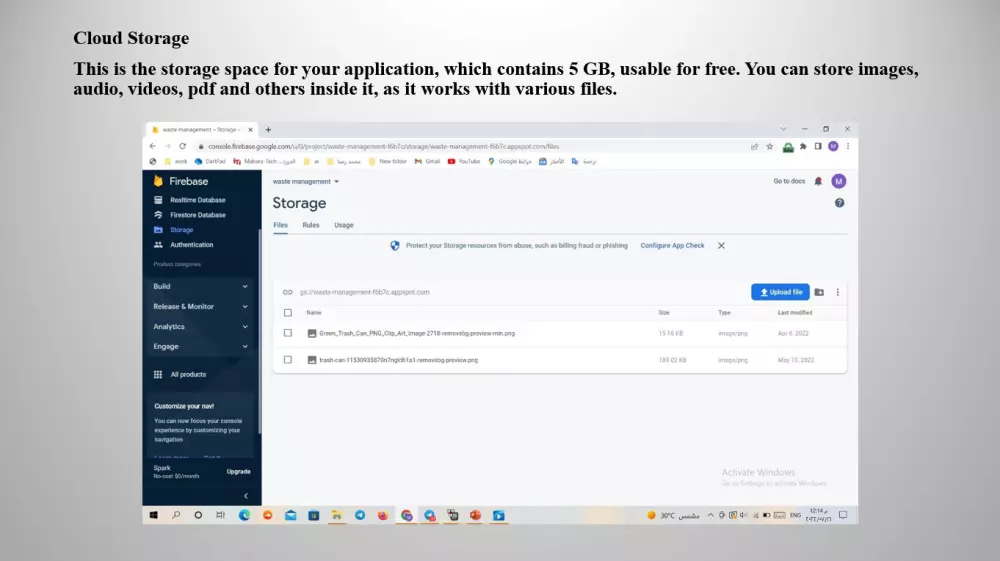Click the Windows Start button
This screenshot has height=561, width=1000.
(x=154, y=515)
